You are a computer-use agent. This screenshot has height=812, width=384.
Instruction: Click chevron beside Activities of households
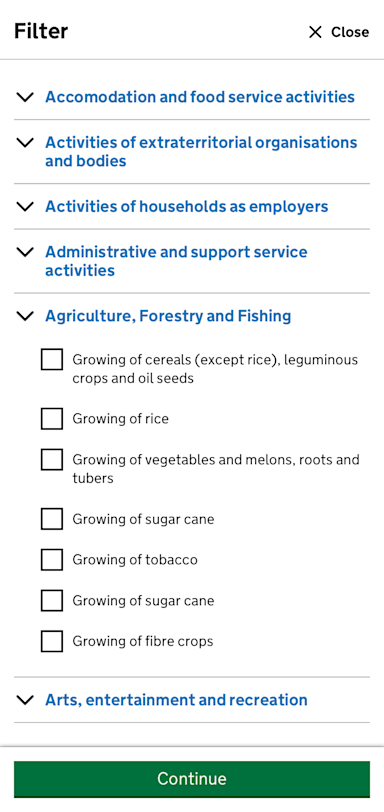click(x=25, y=206)
